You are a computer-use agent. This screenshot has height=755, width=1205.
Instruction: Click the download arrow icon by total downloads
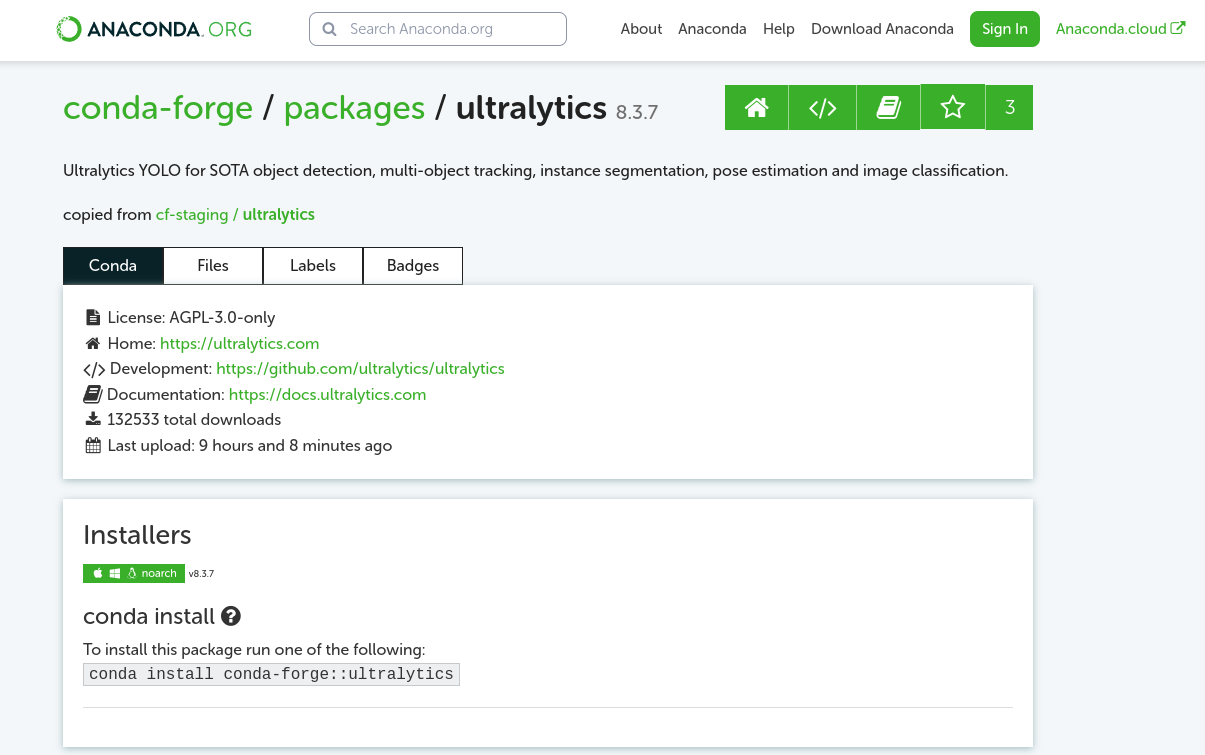pyautogui.click(x=93, y=419)
